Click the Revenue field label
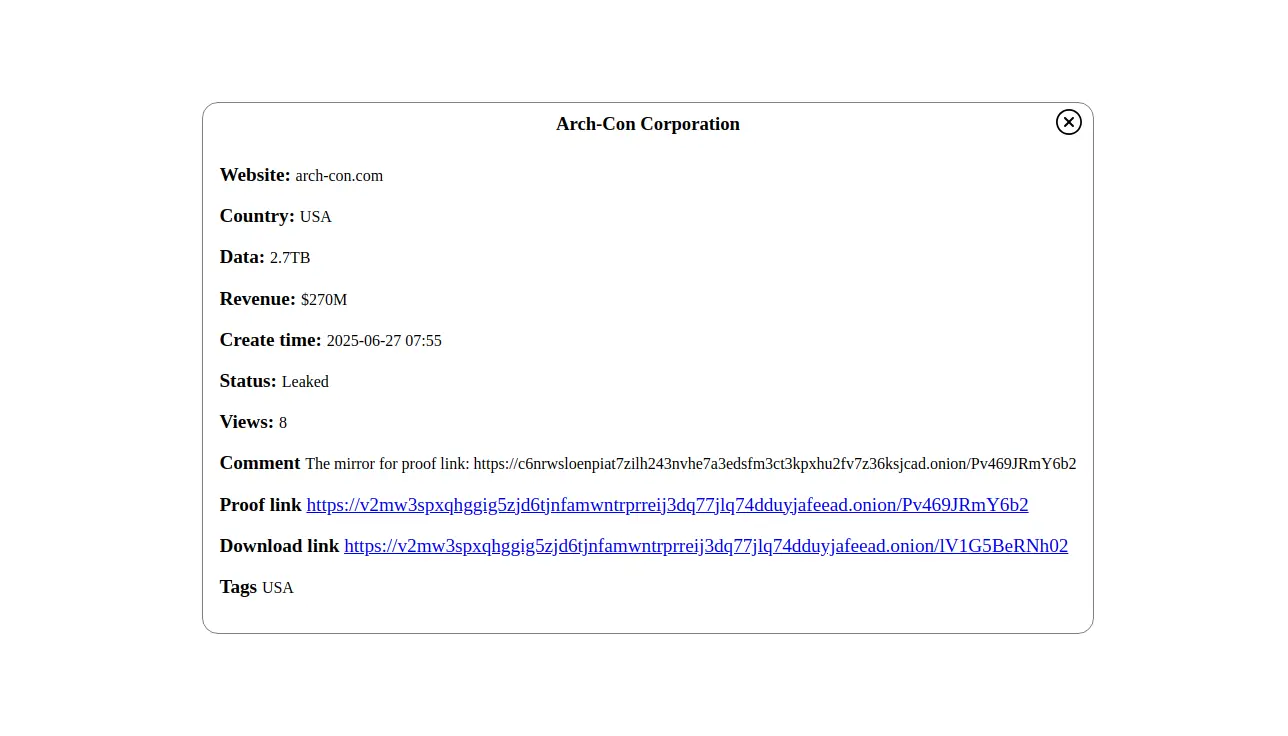Screen dimensions: 1288x736 [258, 299]
